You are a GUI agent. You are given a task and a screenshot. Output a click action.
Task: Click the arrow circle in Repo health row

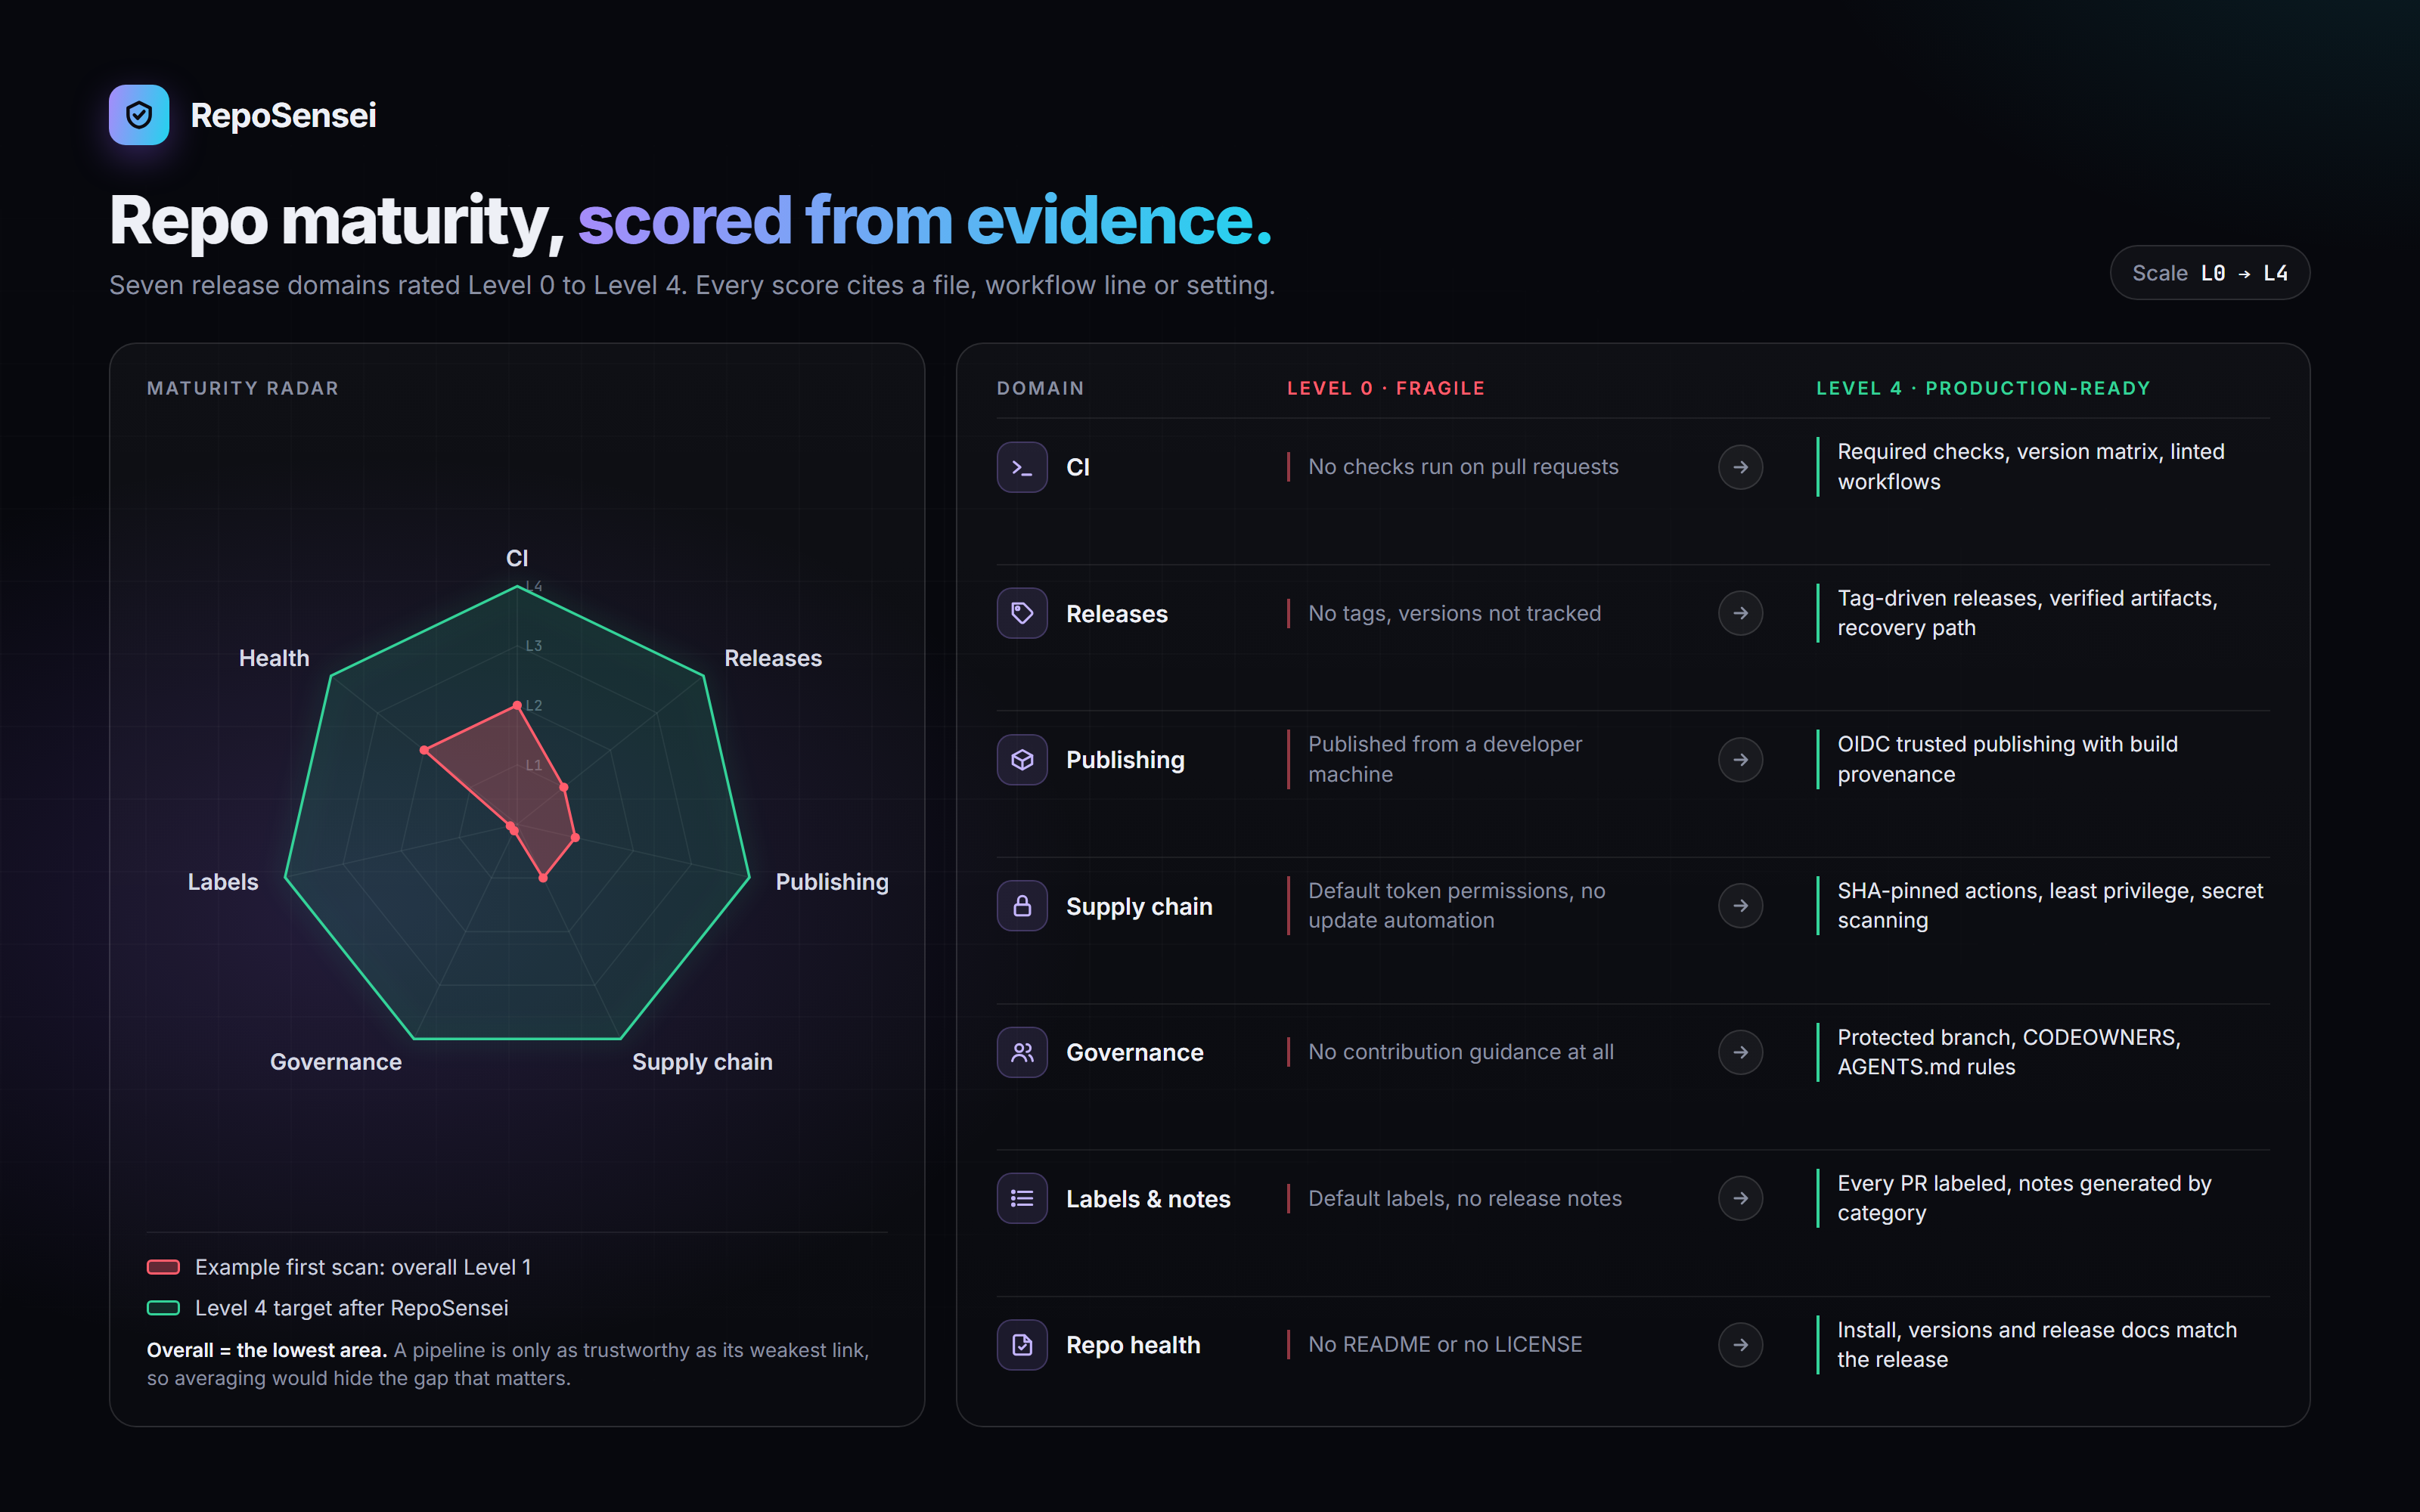[x=1740, y=1345]
